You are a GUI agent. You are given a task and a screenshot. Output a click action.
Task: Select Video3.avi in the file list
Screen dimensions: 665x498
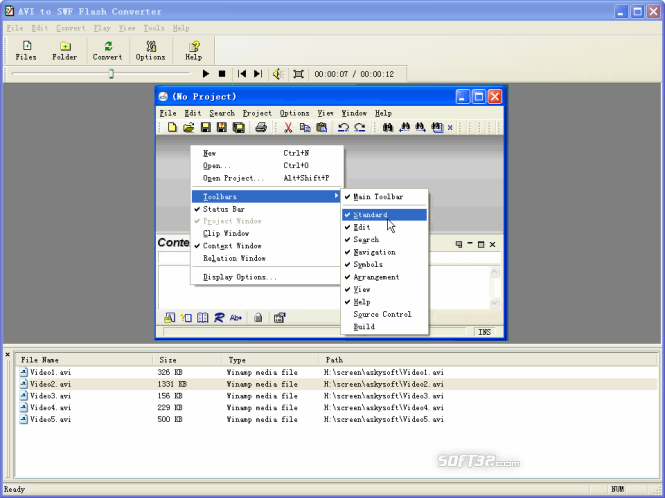(338, 396)
